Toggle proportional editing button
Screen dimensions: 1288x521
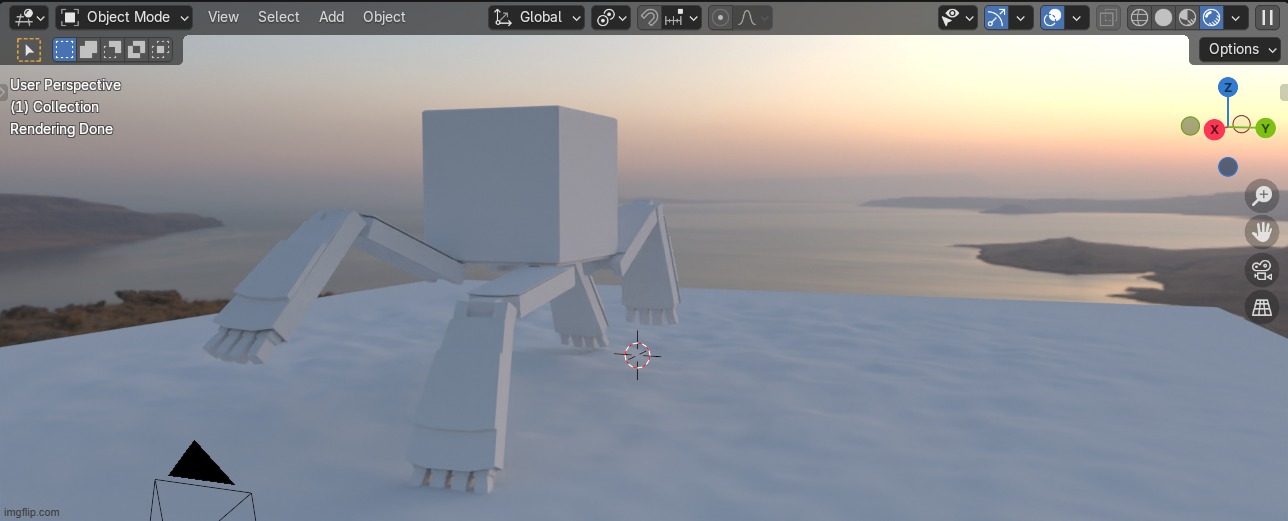[719, 17]
